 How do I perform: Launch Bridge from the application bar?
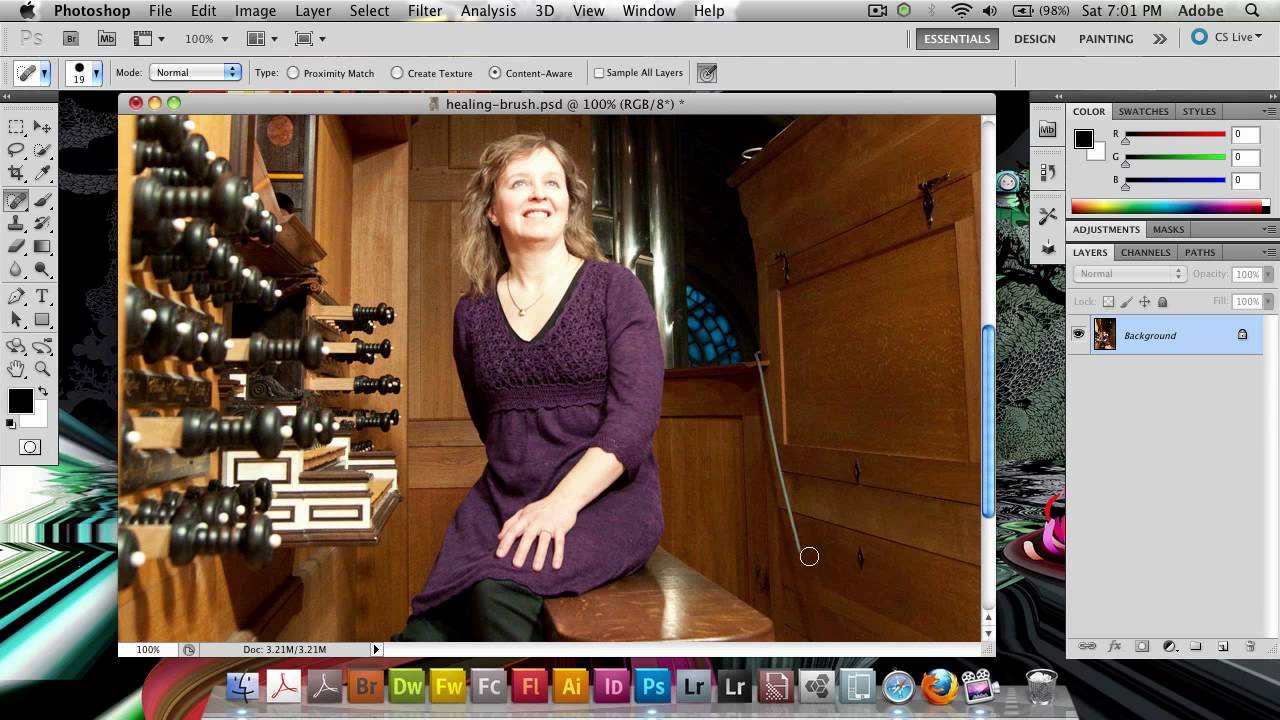pyautogui.click(x=72, y=39)
